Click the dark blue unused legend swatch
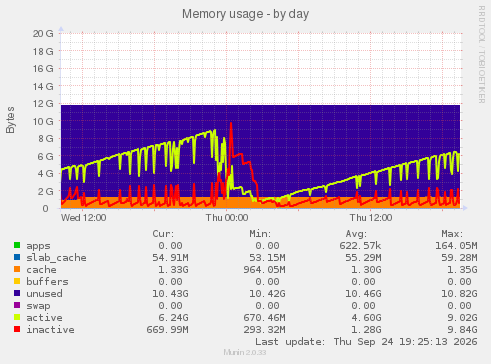Viewport: 491px width, 364px height. [x=17, y=293]
